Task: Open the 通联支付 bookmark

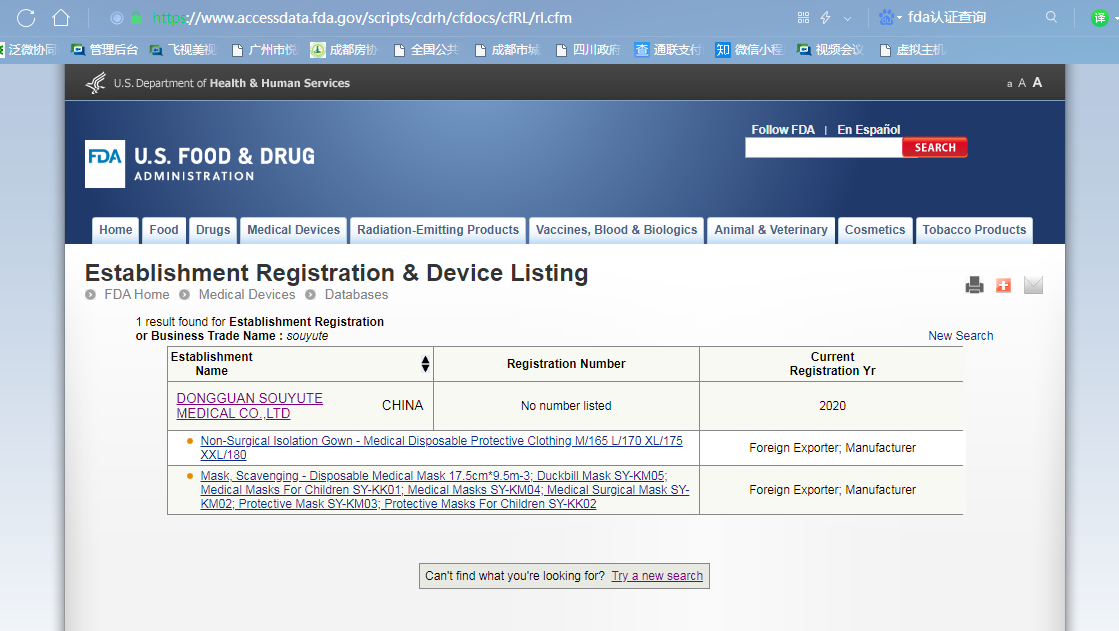Action: pyautogui.click(x=669, y=49)
